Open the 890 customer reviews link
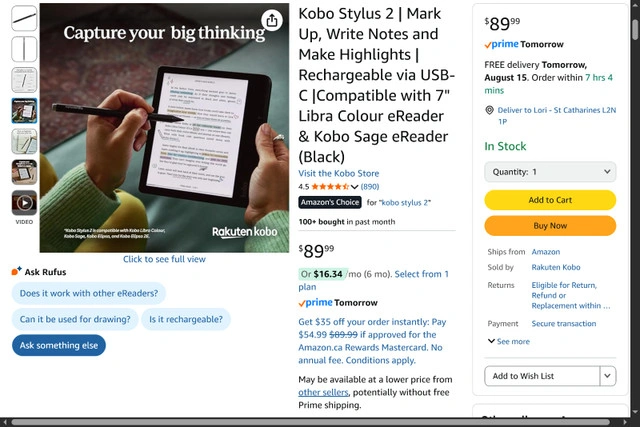The height and width of the screenshot is (427, 640). [x=370, y=187]
